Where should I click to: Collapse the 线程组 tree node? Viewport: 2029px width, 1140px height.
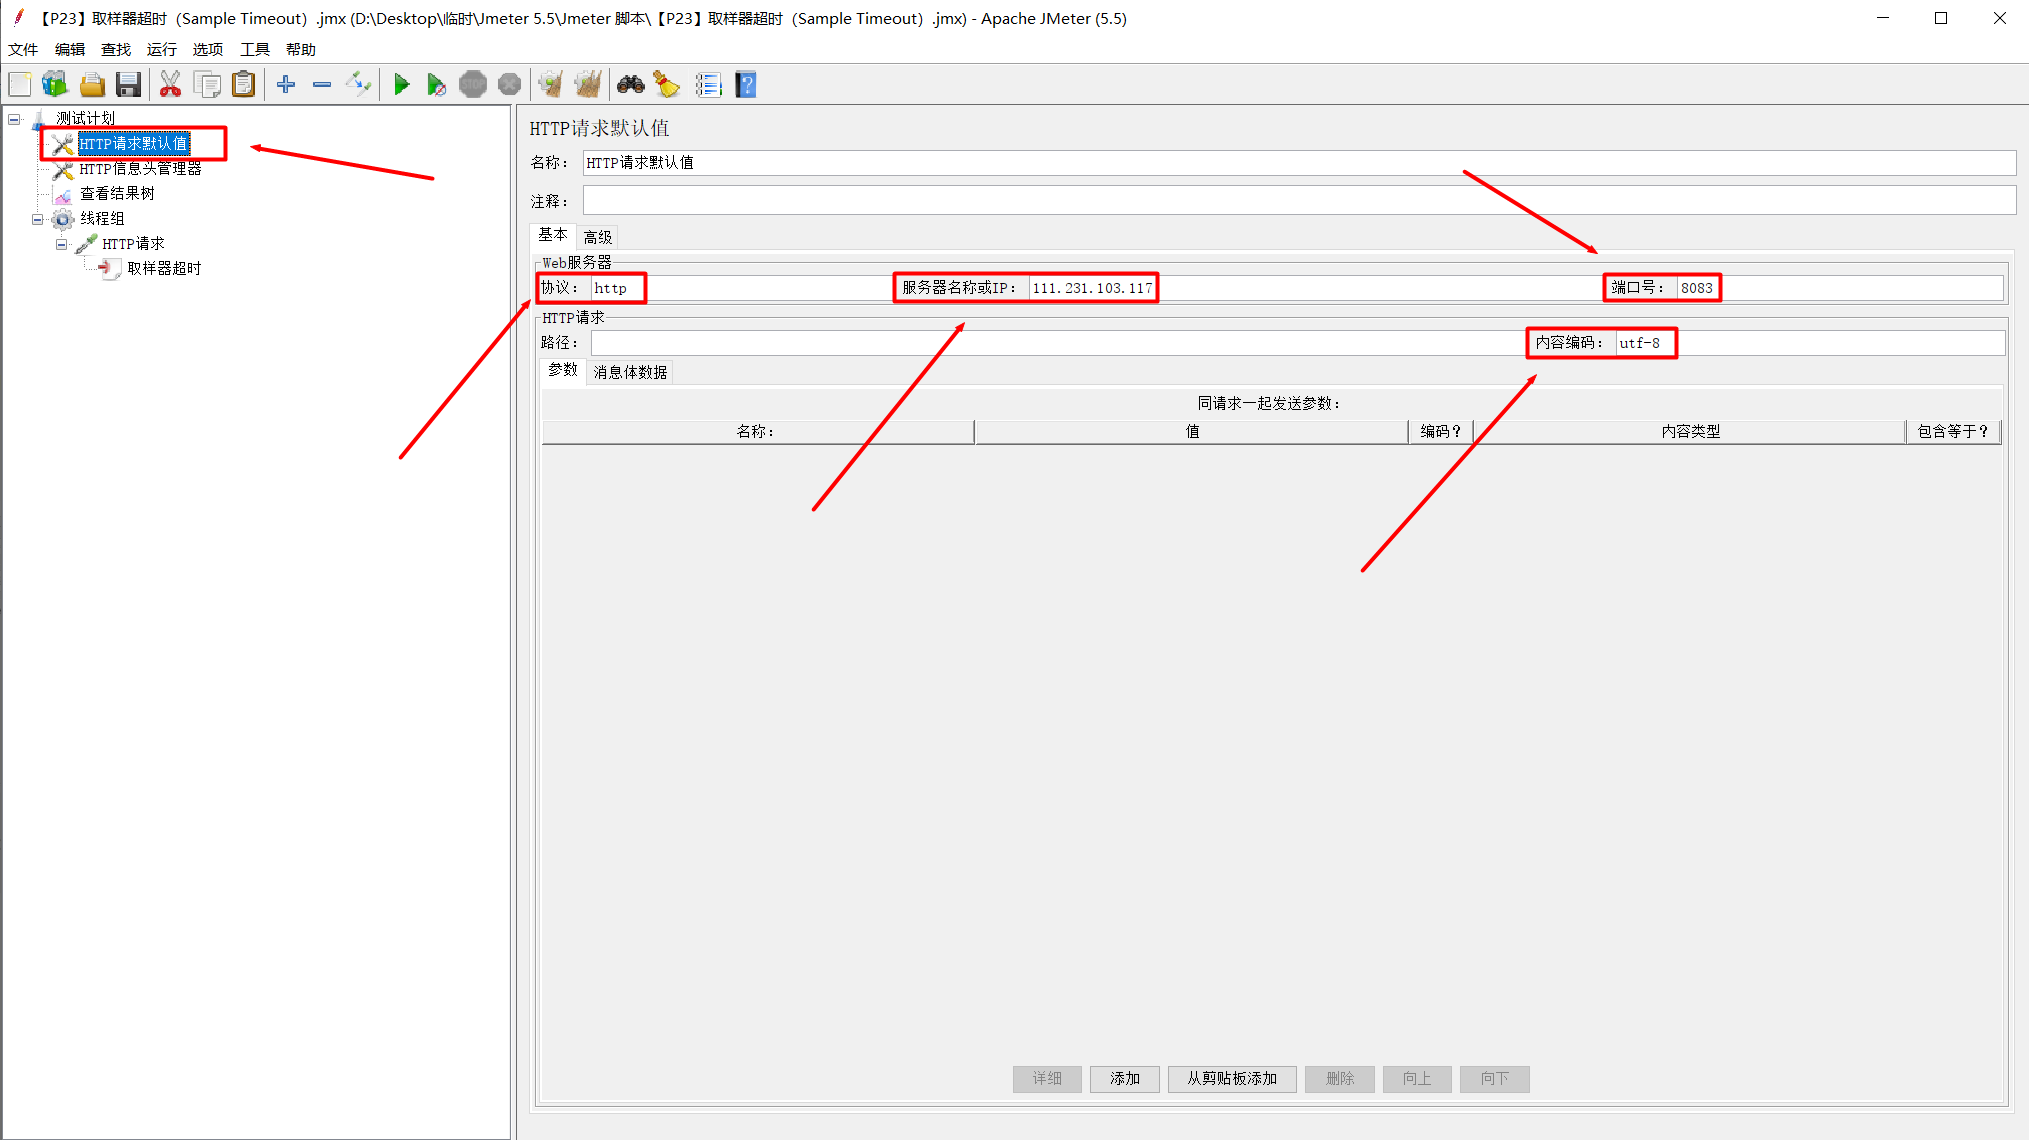point(38,219)
